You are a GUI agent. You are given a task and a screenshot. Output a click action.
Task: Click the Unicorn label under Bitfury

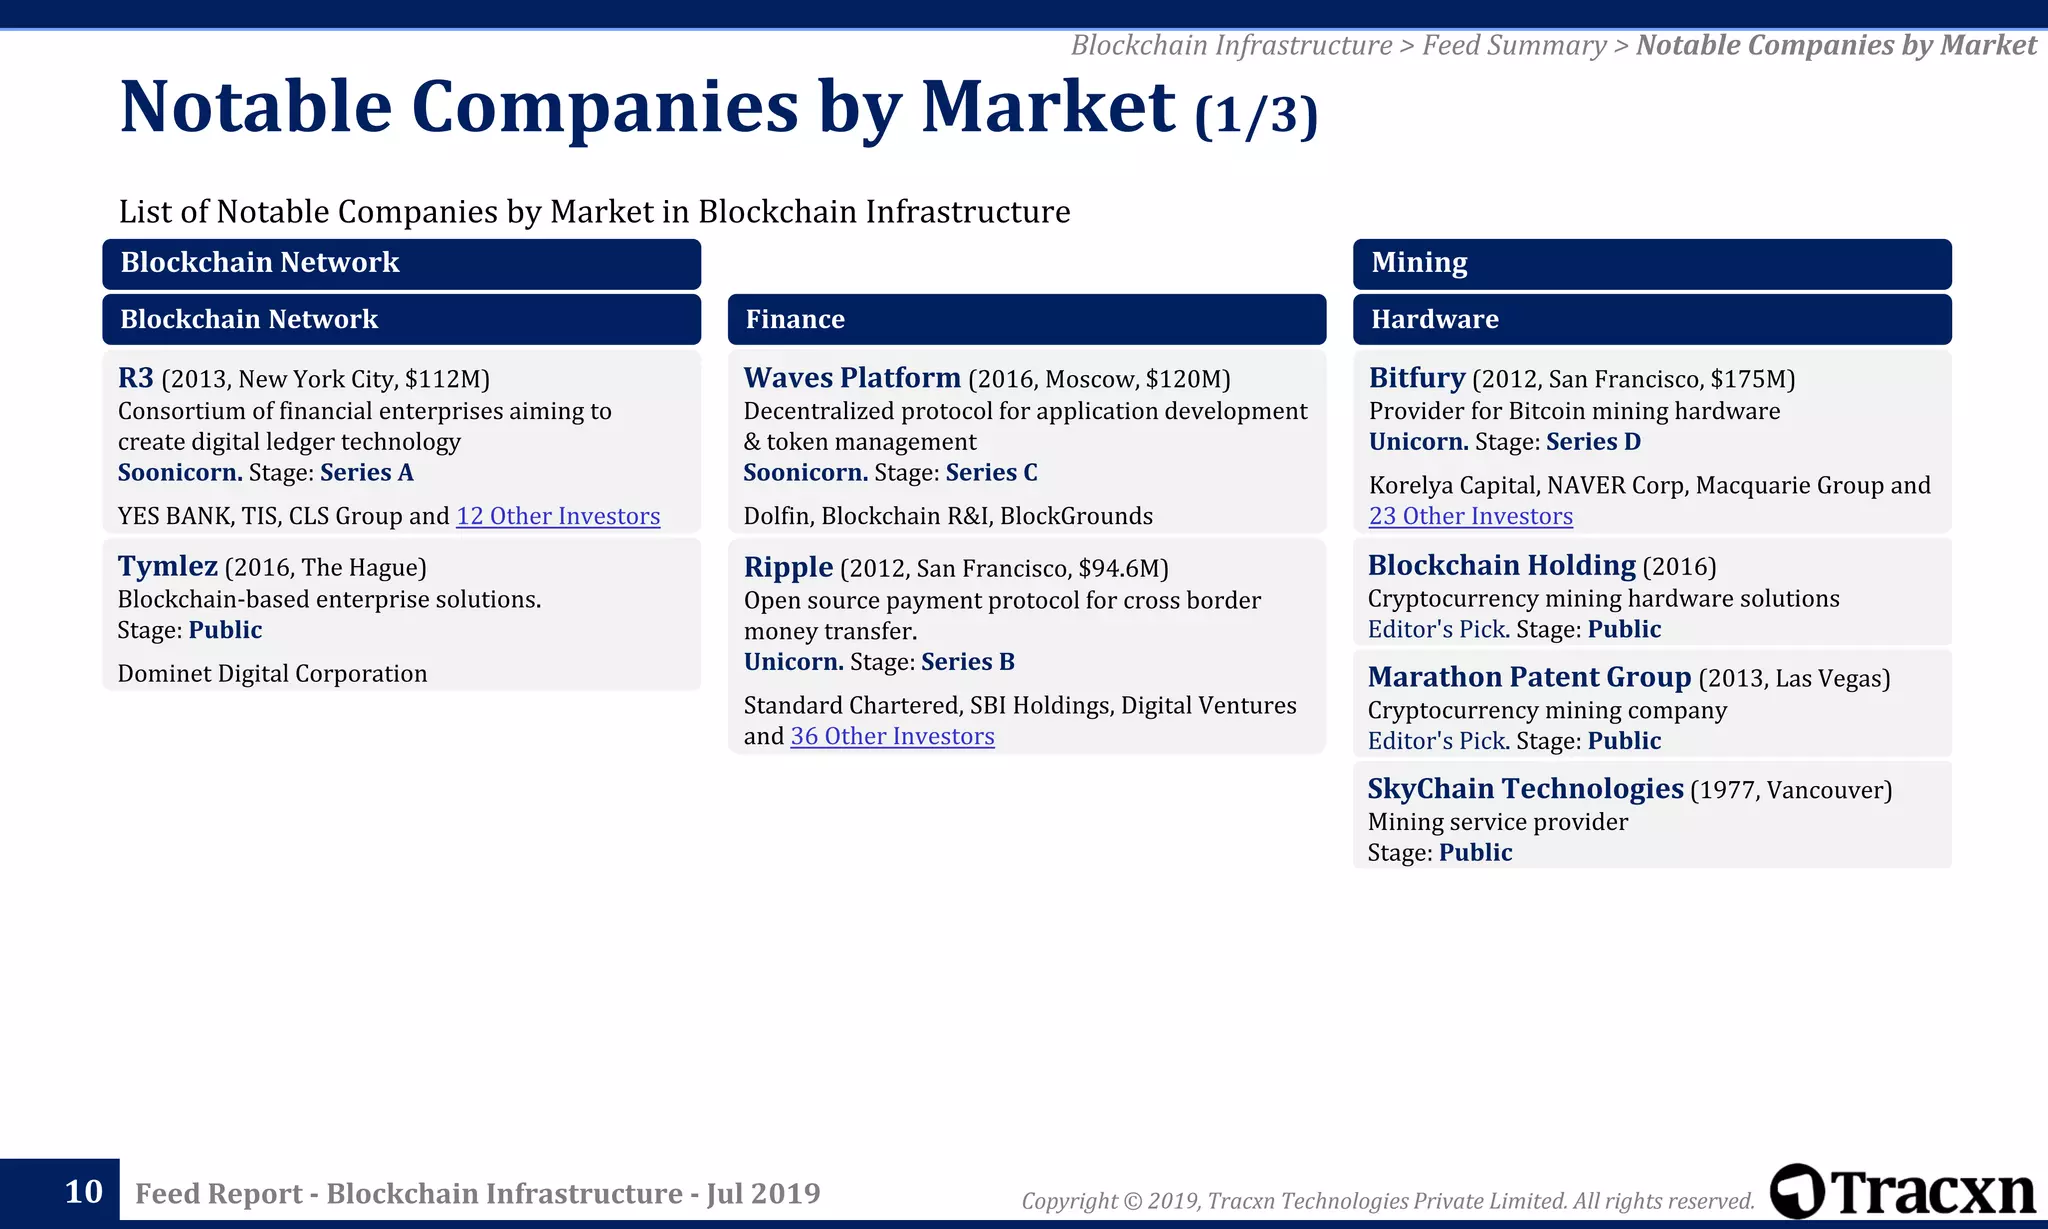point(1419,441)
